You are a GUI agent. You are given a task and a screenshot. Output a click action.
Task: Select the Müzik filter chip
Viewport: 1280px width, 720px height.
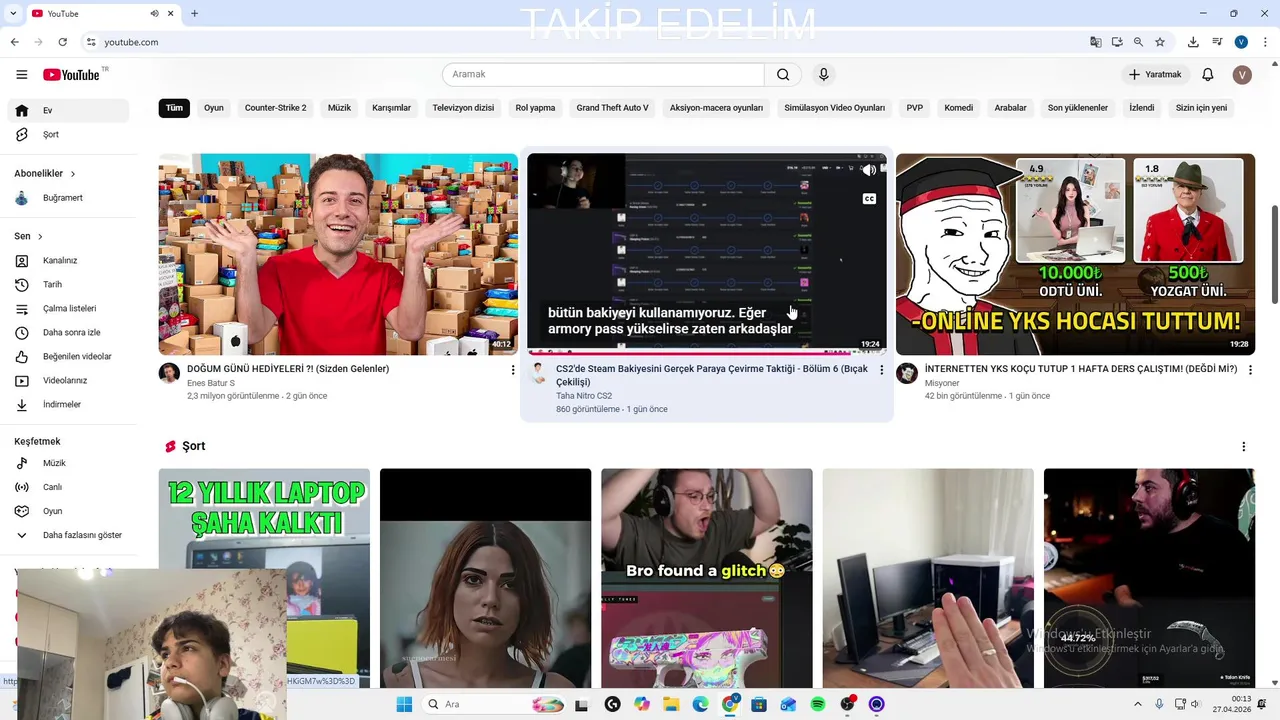[x=339, y=108]
